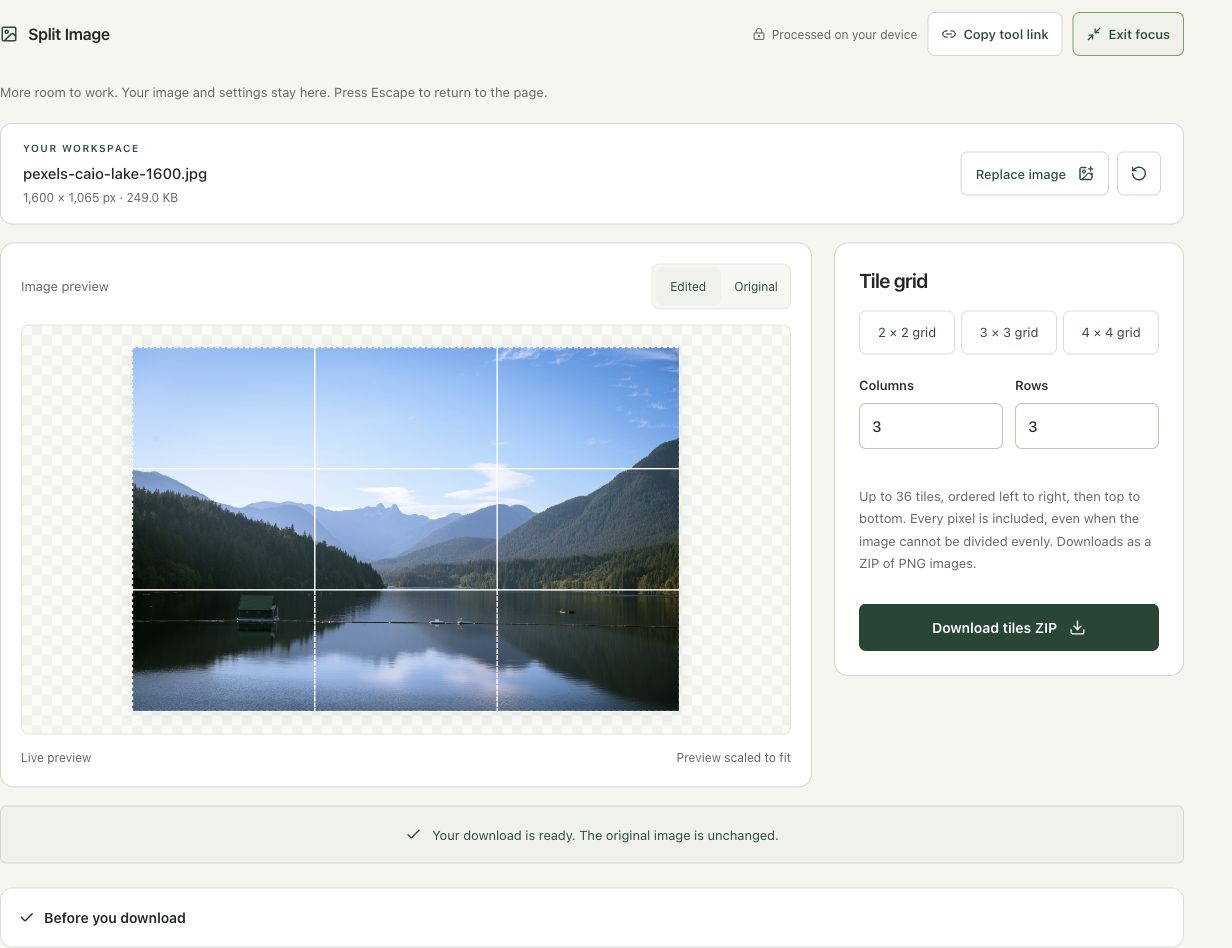Click the Split Image picture icon
The height and width of the screenshot is (948, 1232).
[9, 34]
